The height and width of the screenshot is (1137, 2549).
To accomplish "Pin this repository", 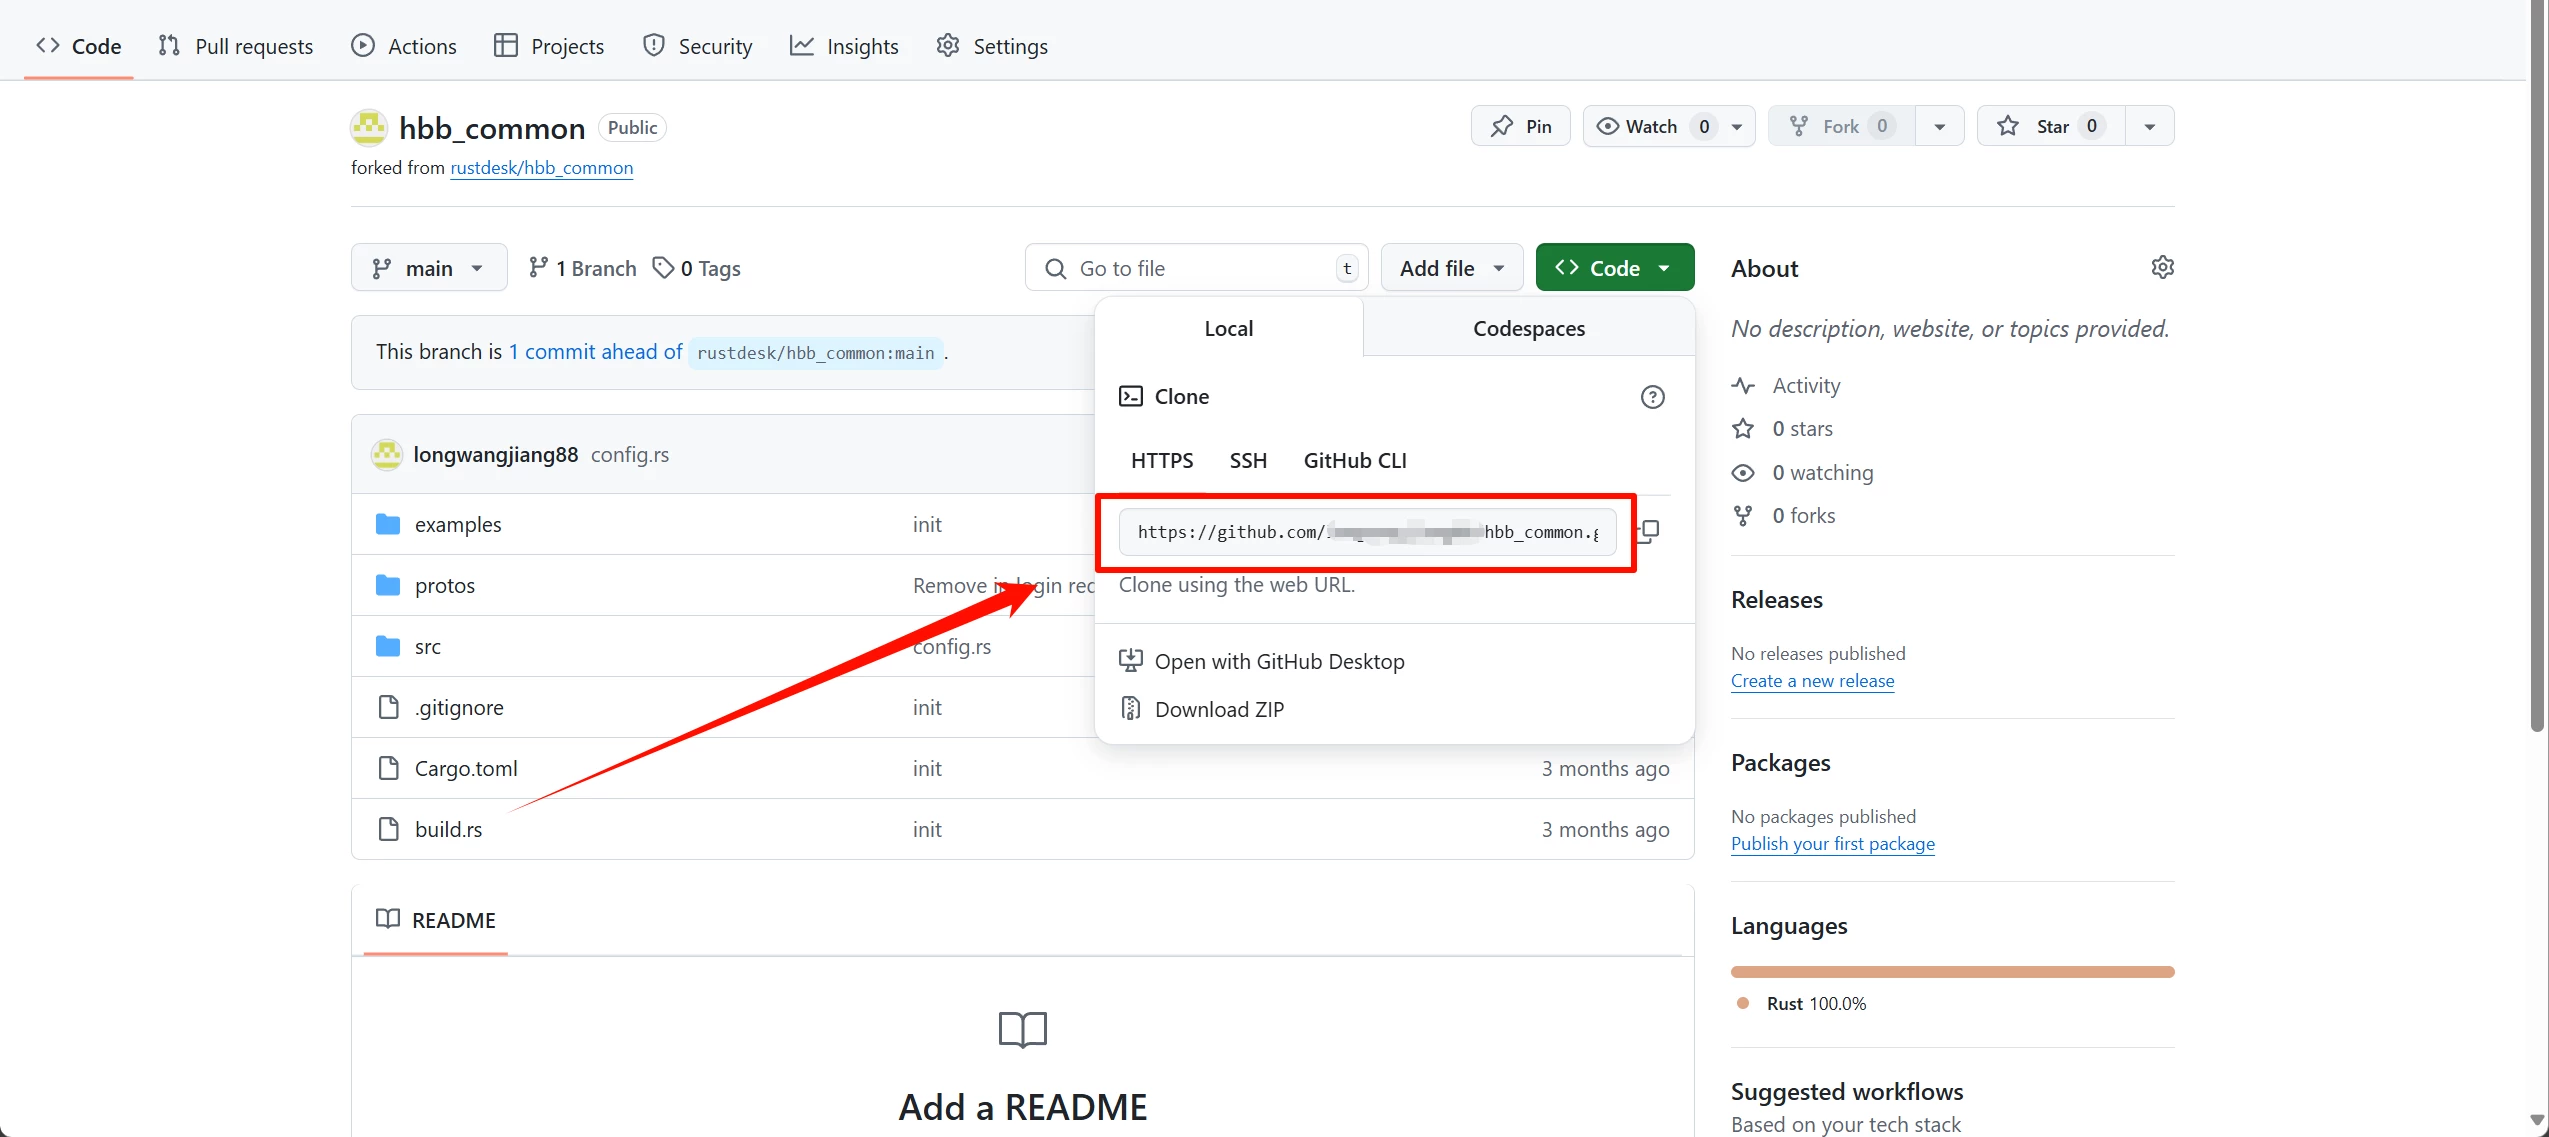I will (x=1520, y=126).
